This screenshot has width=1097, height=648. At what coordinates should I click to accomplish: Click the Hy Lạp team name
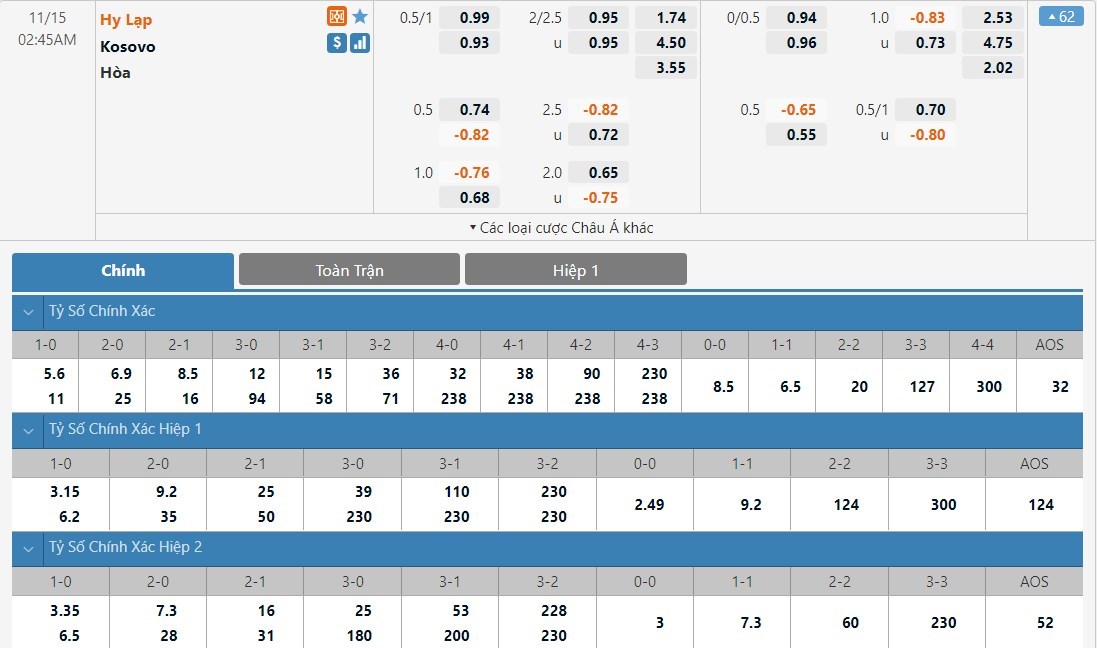(x=126, y=20)
